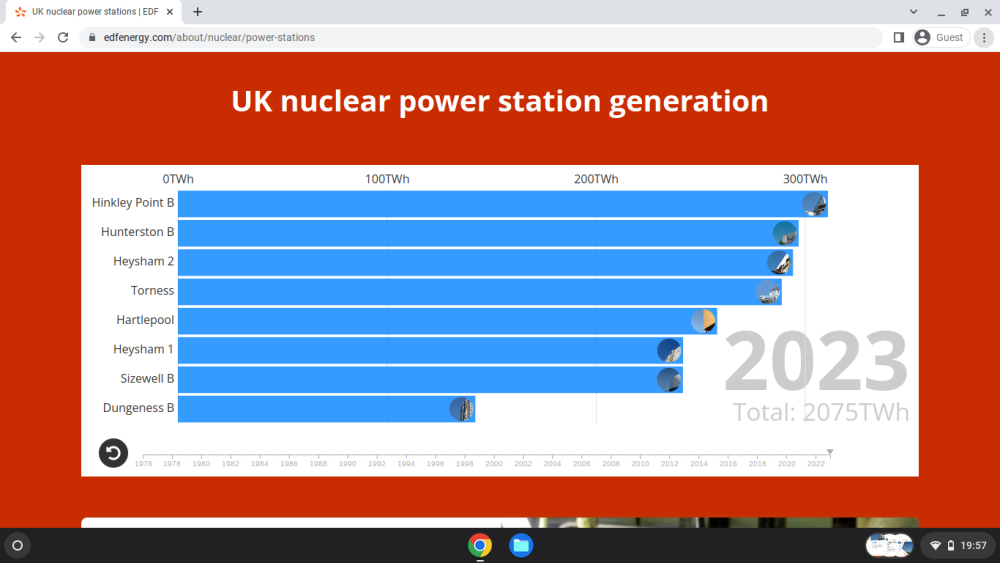Select the Hartlepool station circular icon
Image resolution: width=1000 pixels, height=563 pixels.
pyautogui.click(x=703, y=321)
